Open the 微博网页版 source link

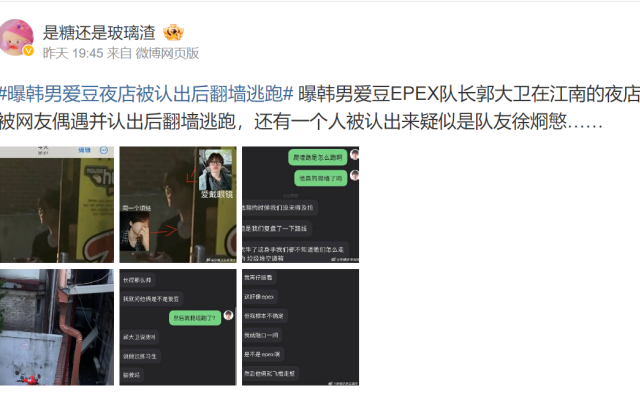[167, 53]
